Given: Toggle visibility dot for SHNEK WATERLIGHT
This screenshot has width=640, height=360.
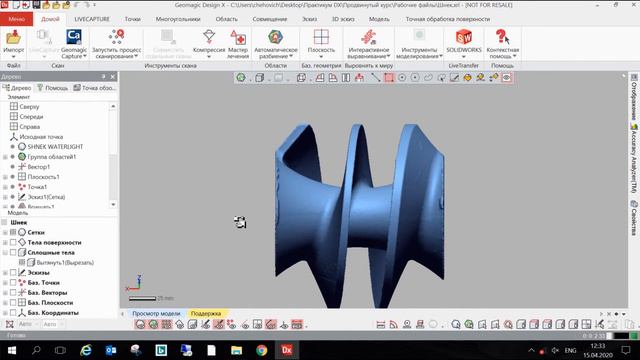Looking at the screenshot, I should click(13, 147).
